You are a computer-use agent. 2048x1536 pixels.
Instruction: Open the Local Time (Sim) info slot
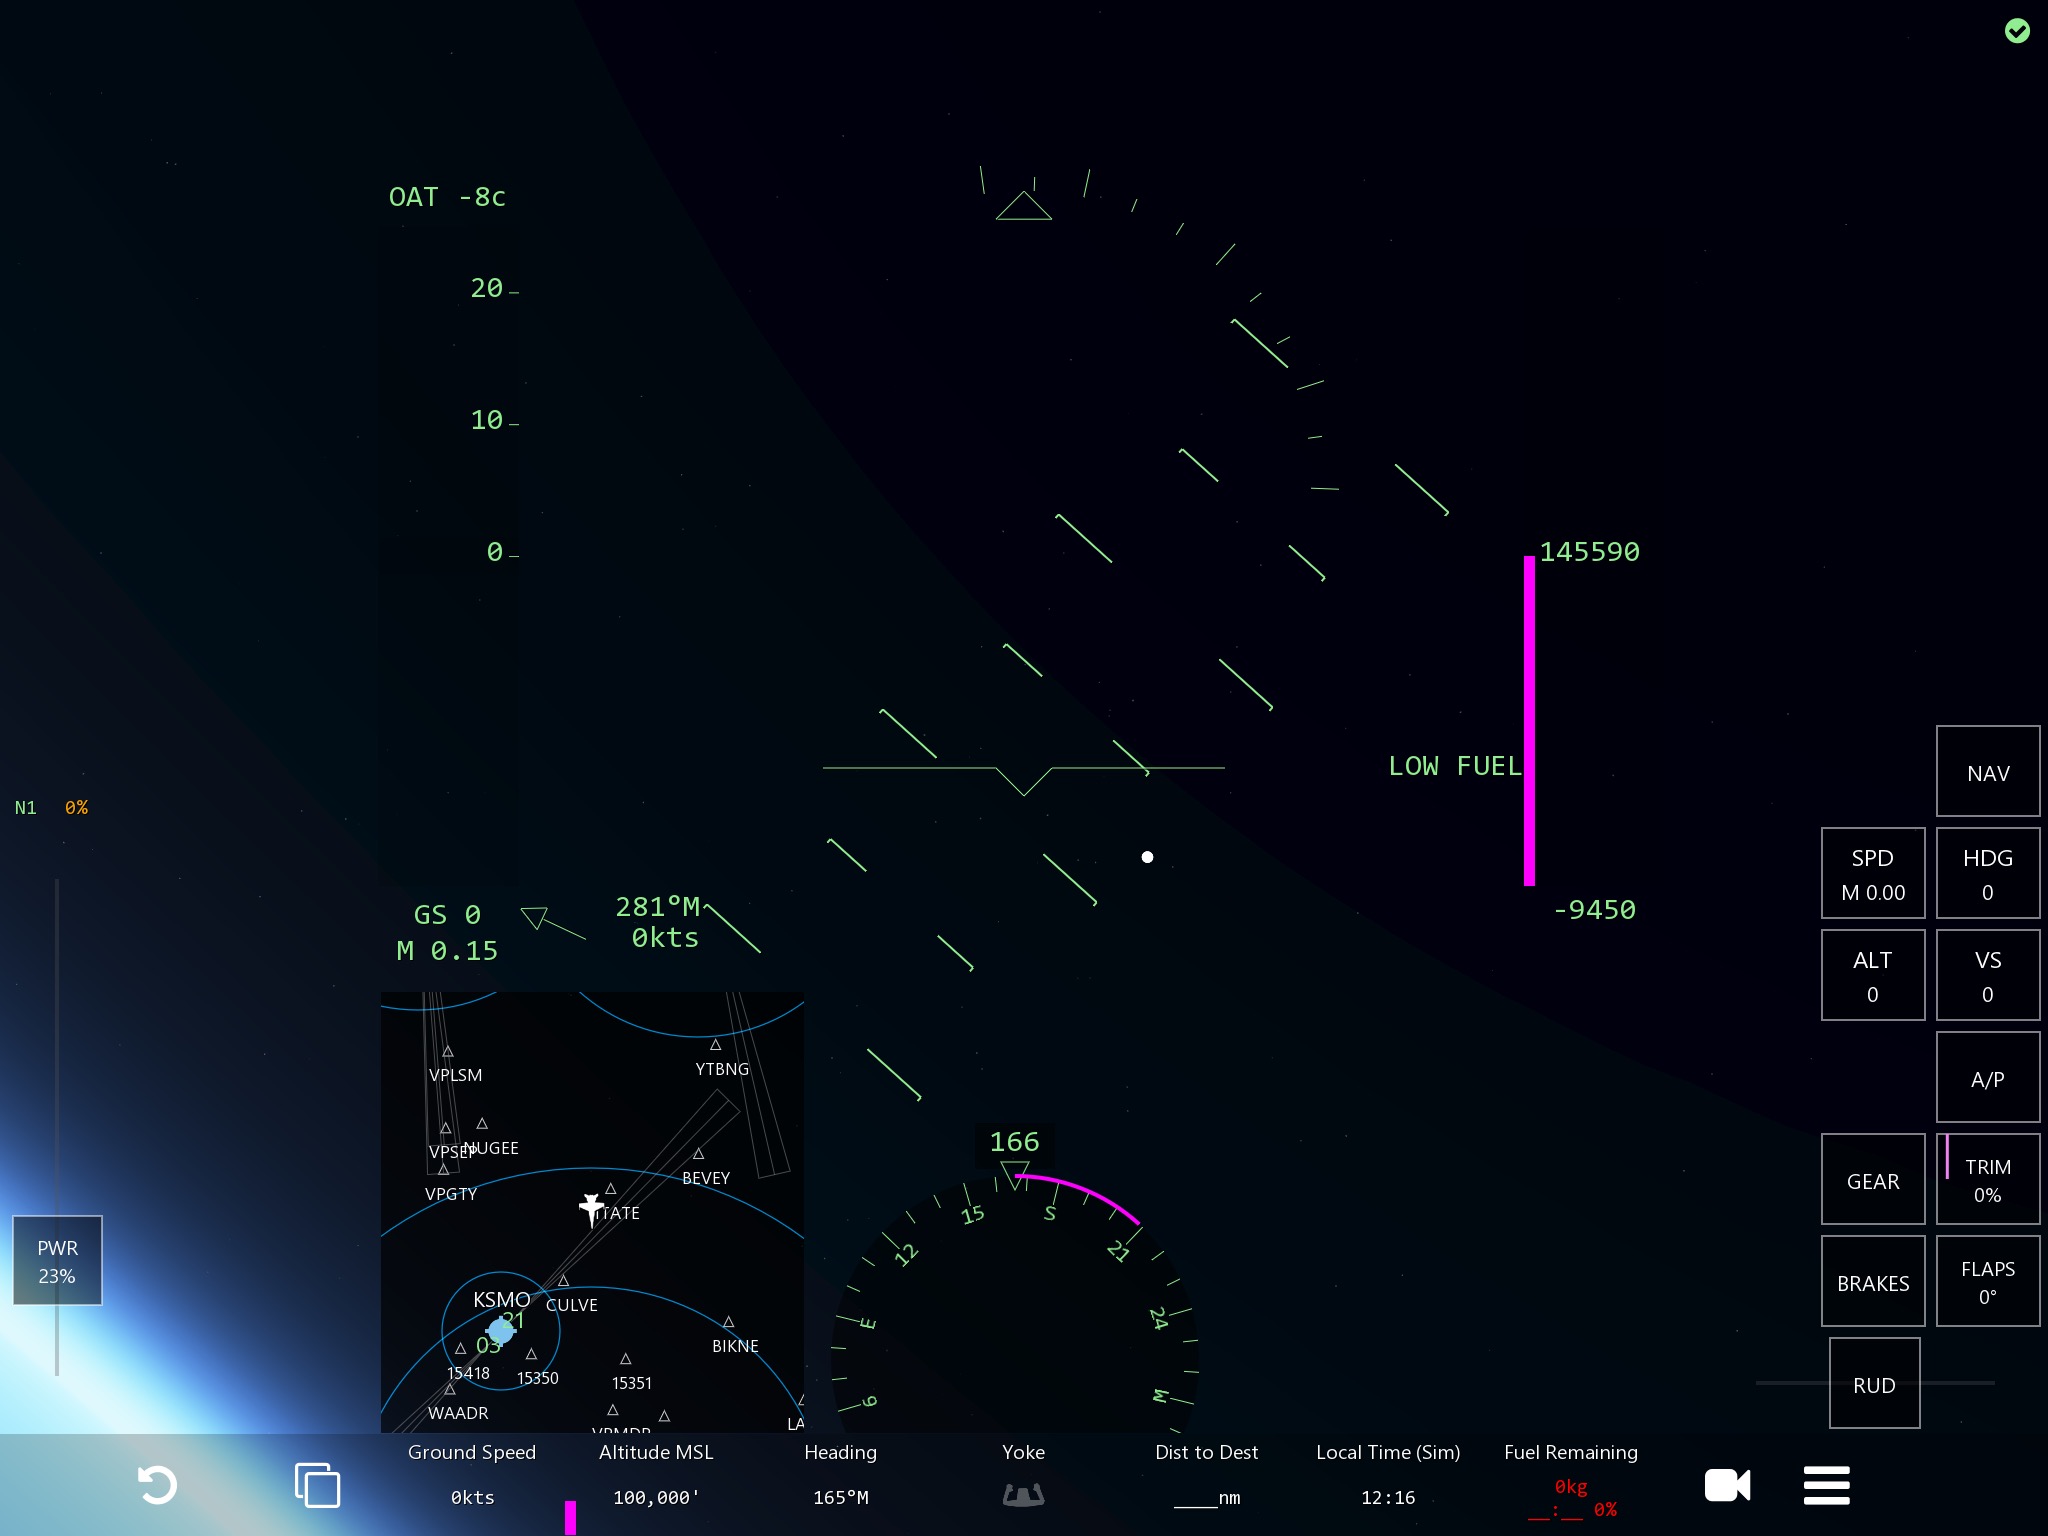click(1387, 1476)
